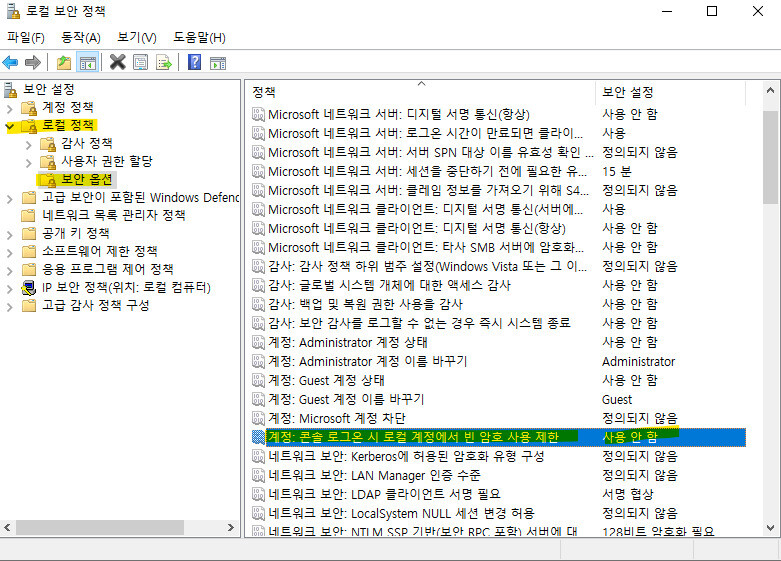Click the policy list scroll down arrow
This screenshot has width=781, height=561.
[770, 528]
